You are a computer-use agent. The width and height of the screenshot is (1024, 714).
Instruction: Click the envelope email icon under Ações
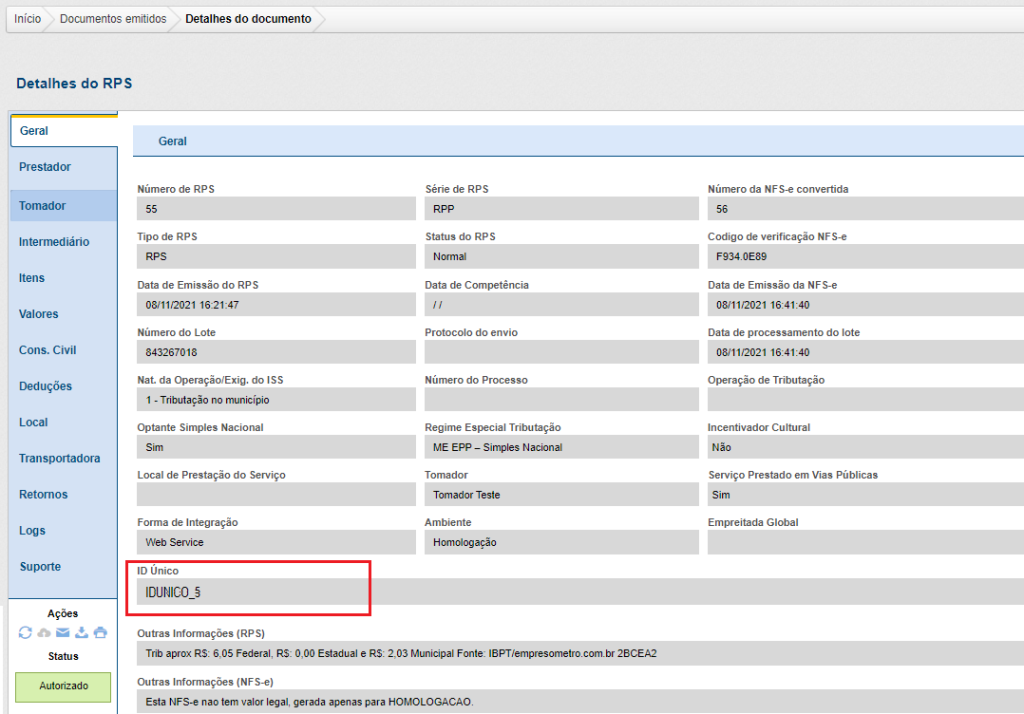coord(63,632)
